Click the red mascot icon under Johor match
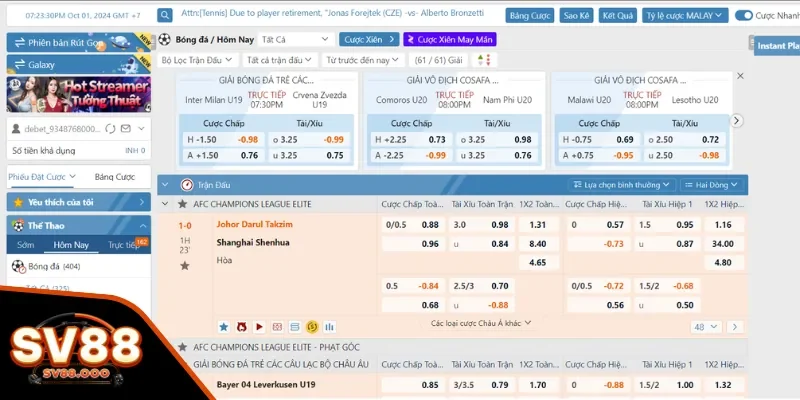The image size is (800, 400). [x=242, y=327]
